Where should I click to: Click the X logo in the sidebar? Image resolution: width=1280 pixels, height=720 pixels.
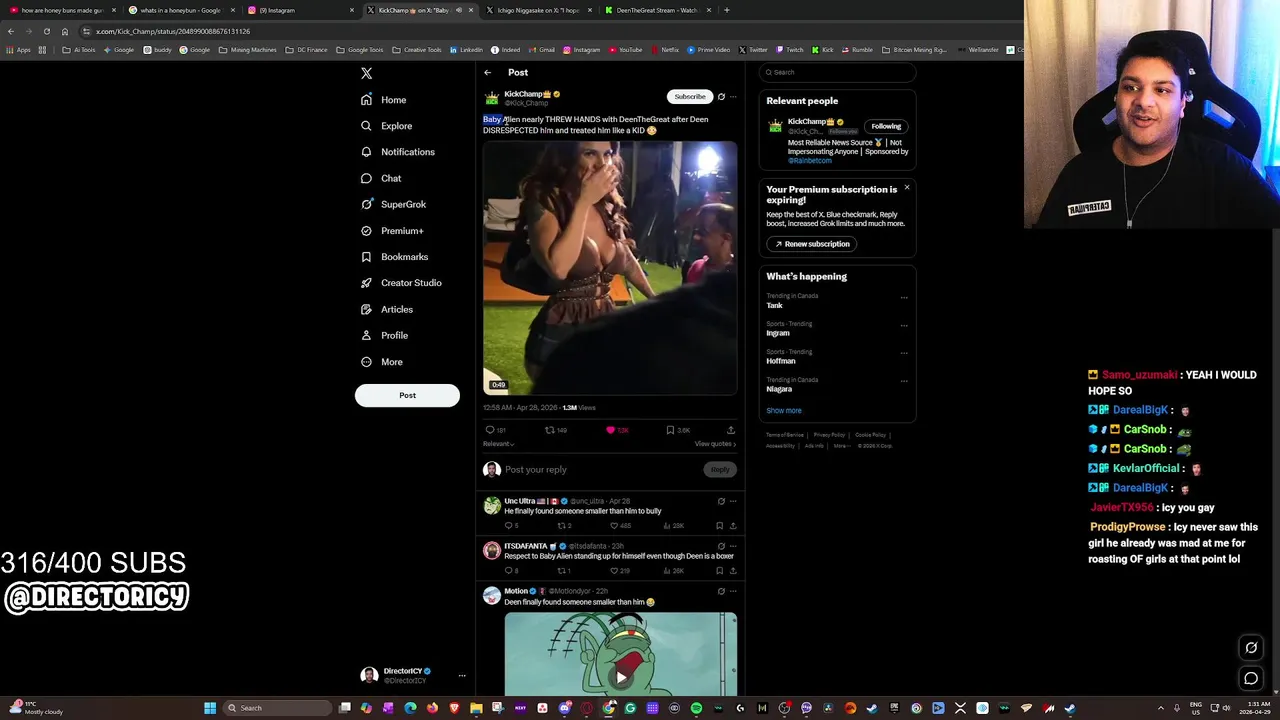point(366,73)
